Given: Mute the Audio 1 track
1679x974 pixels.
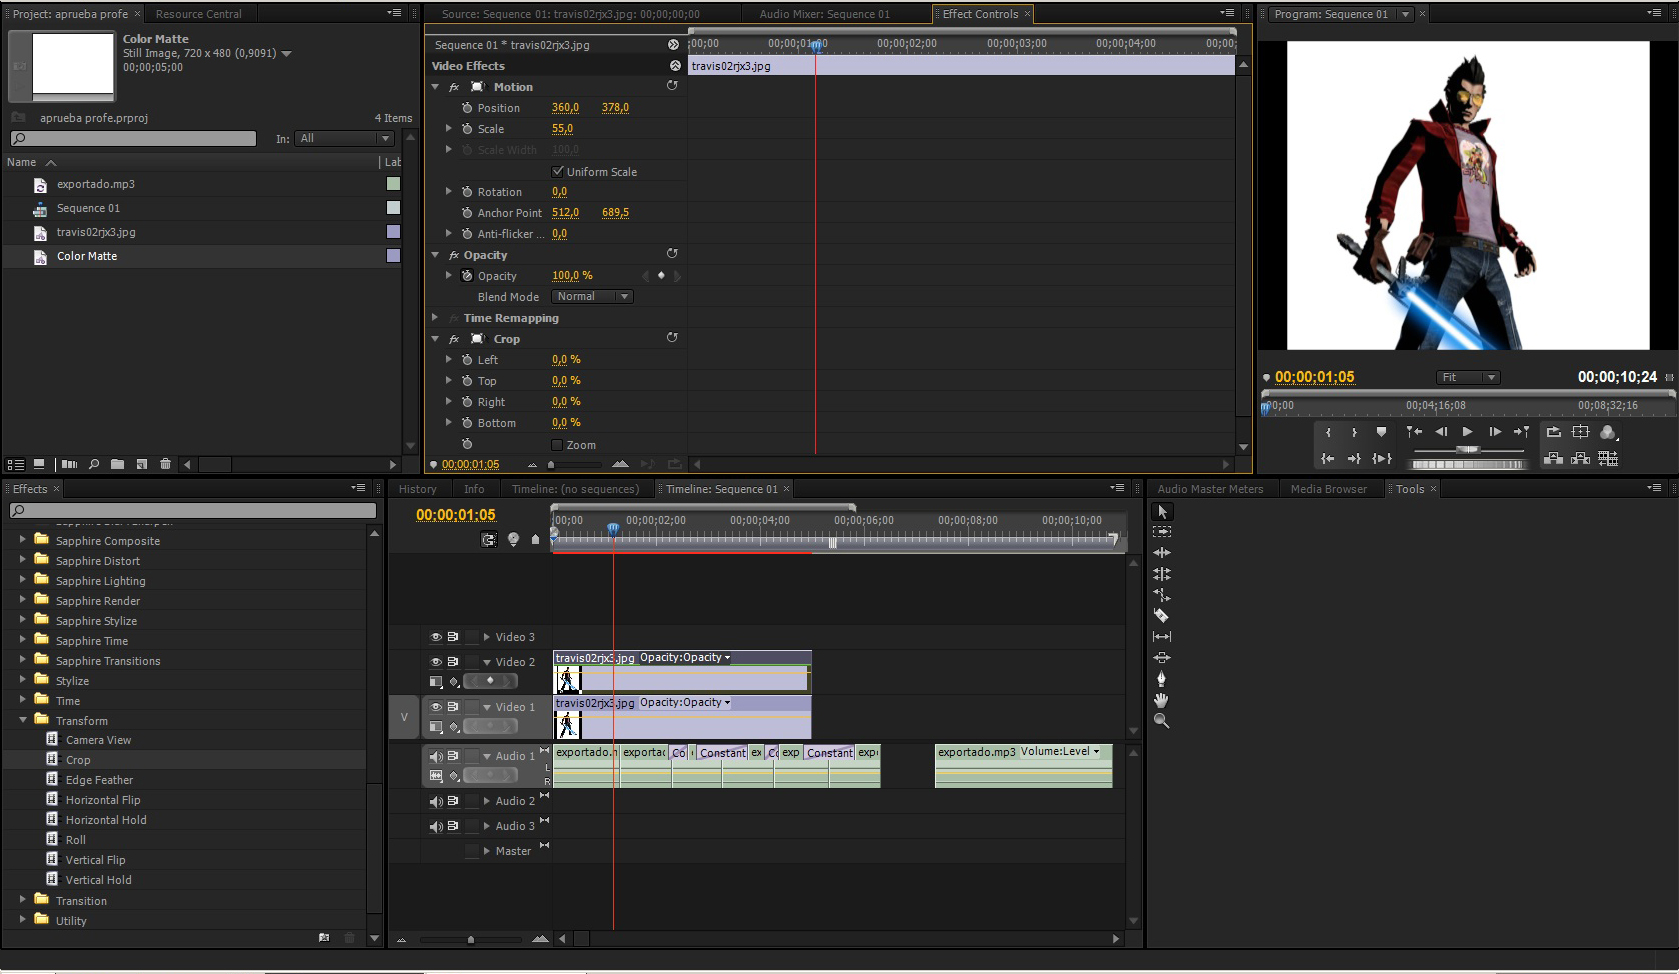Looking at the screenshot, I should [436, 756].
